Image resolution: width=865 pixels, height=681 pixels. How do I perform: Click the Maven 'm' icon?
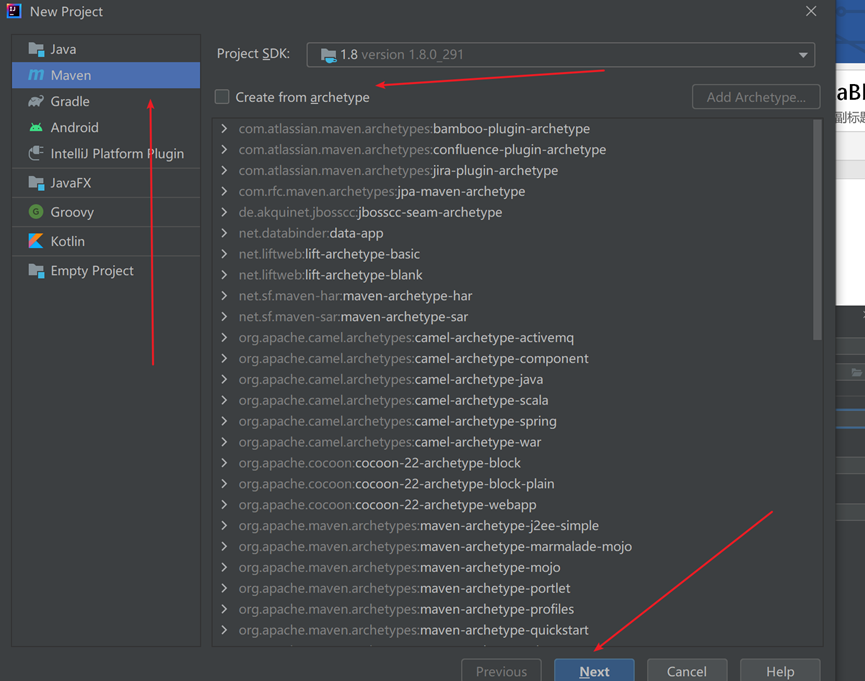coord(36,75)
